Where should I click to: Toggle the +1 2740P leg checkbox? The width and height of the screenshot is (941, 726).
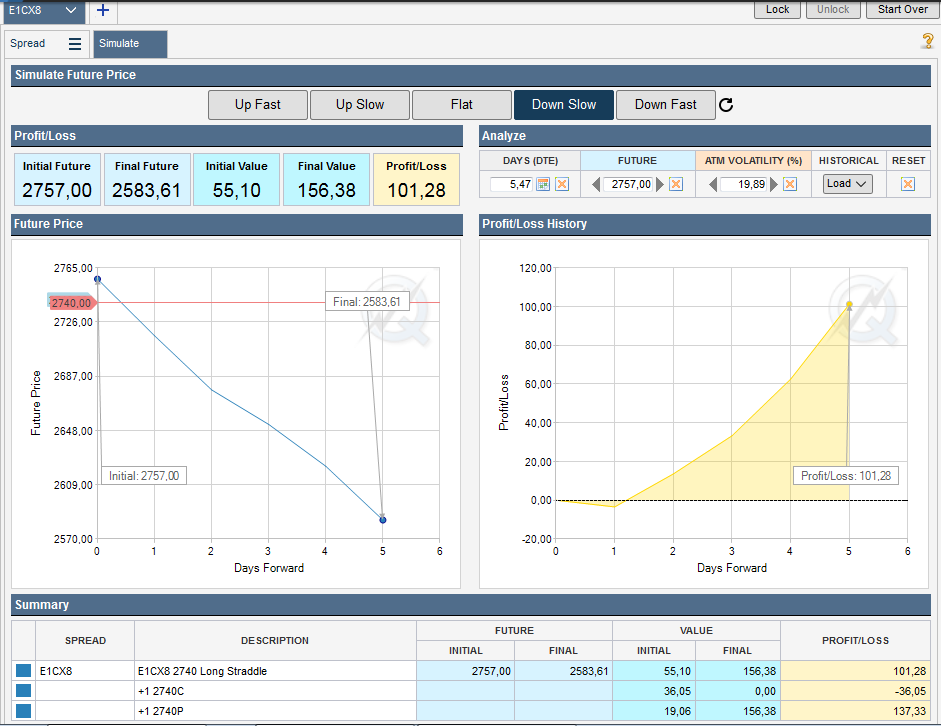[23, 711]
